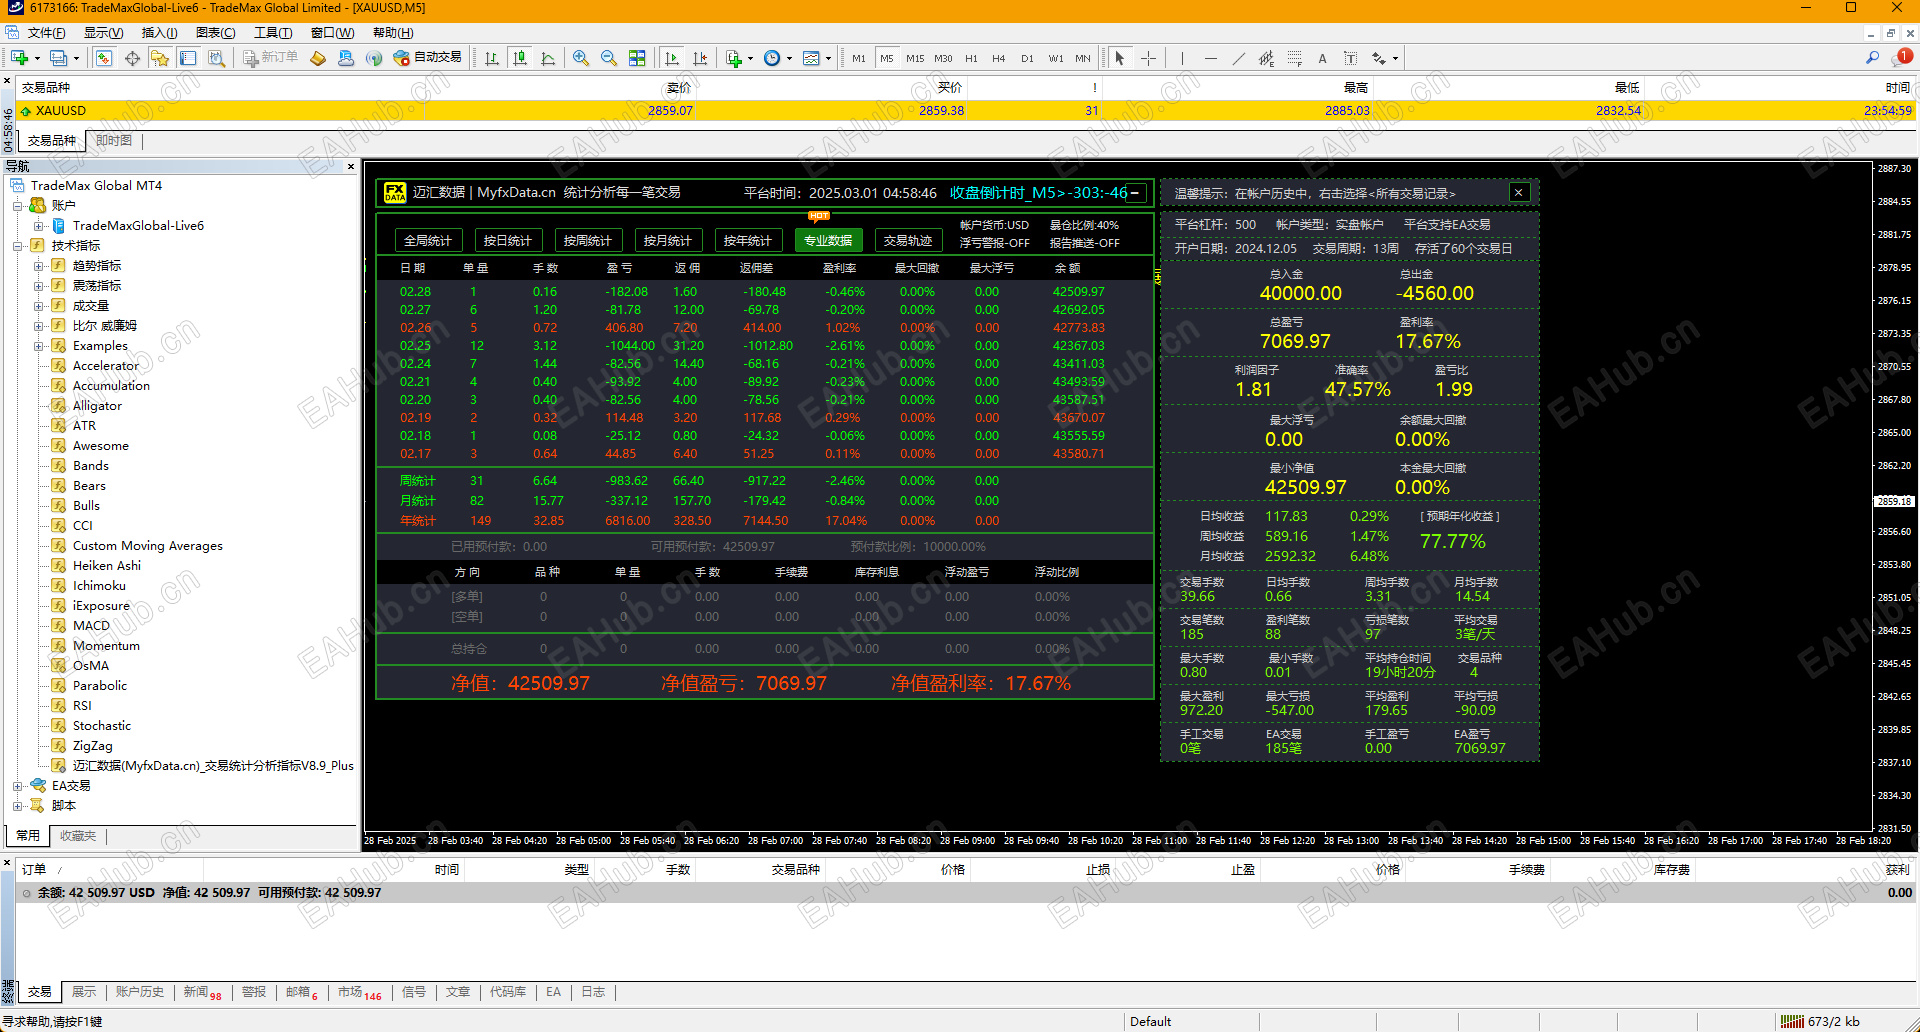Viewport: 1920px width, 1032px height.
Task: Select the cursor arrow tool
Action: pyautogui.click(x=1120, y=58)
